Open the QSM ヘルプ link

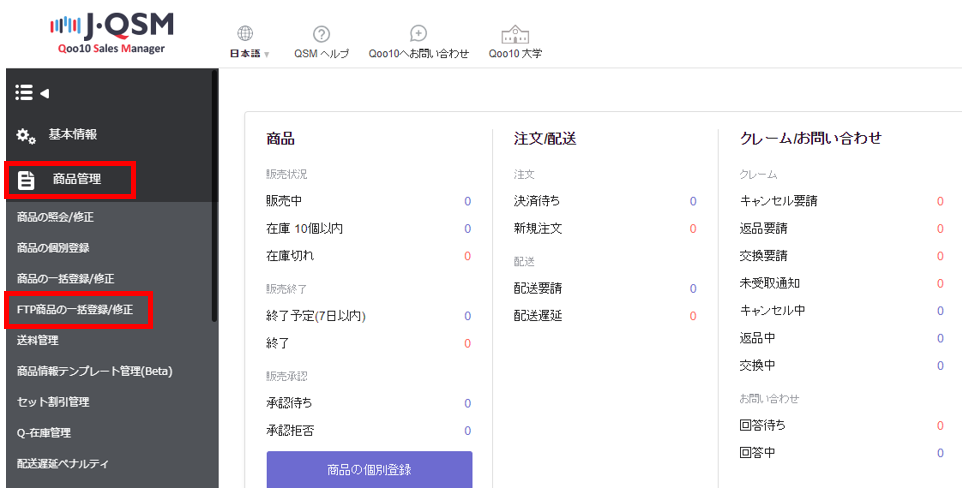321,54
